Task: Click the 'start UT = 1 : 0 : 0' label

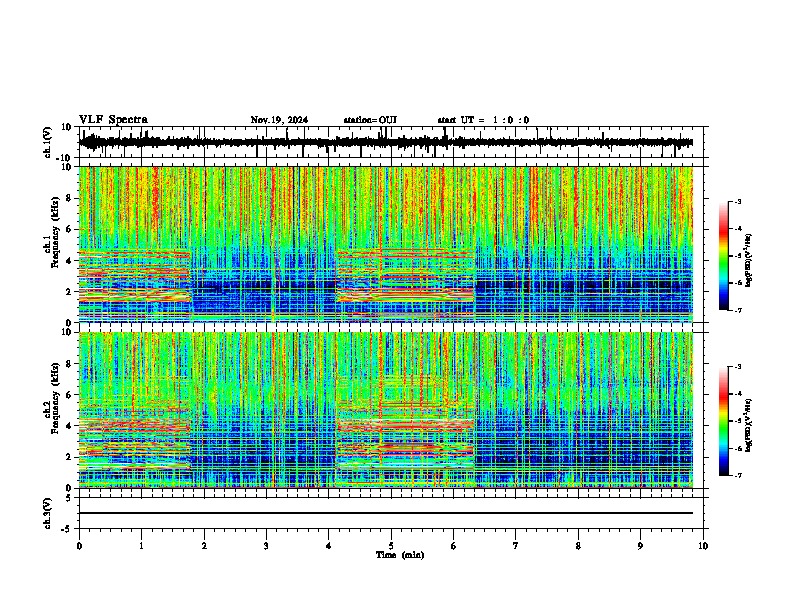Action: (x=483, y=120)
